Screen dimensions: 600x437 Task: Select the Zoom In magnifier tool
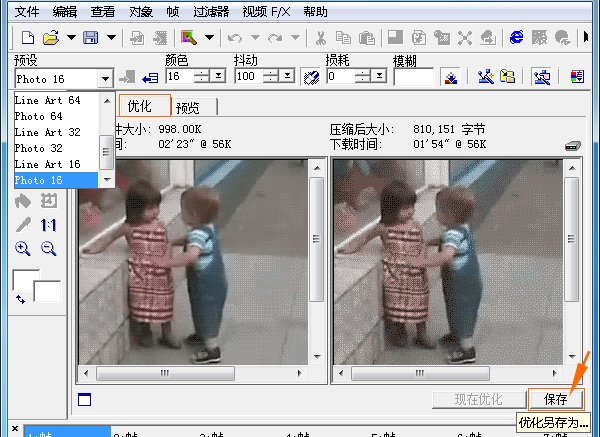click(23, 249)
